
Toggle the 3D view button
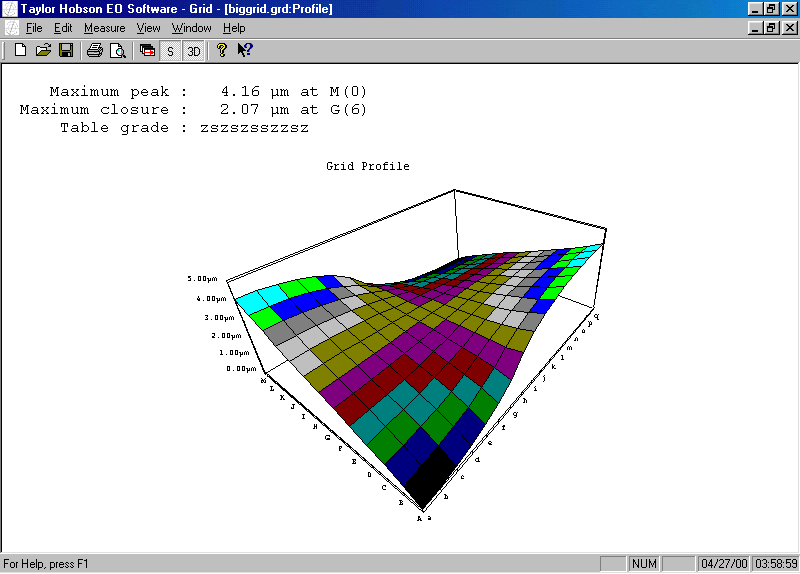[x=194, y=50]
